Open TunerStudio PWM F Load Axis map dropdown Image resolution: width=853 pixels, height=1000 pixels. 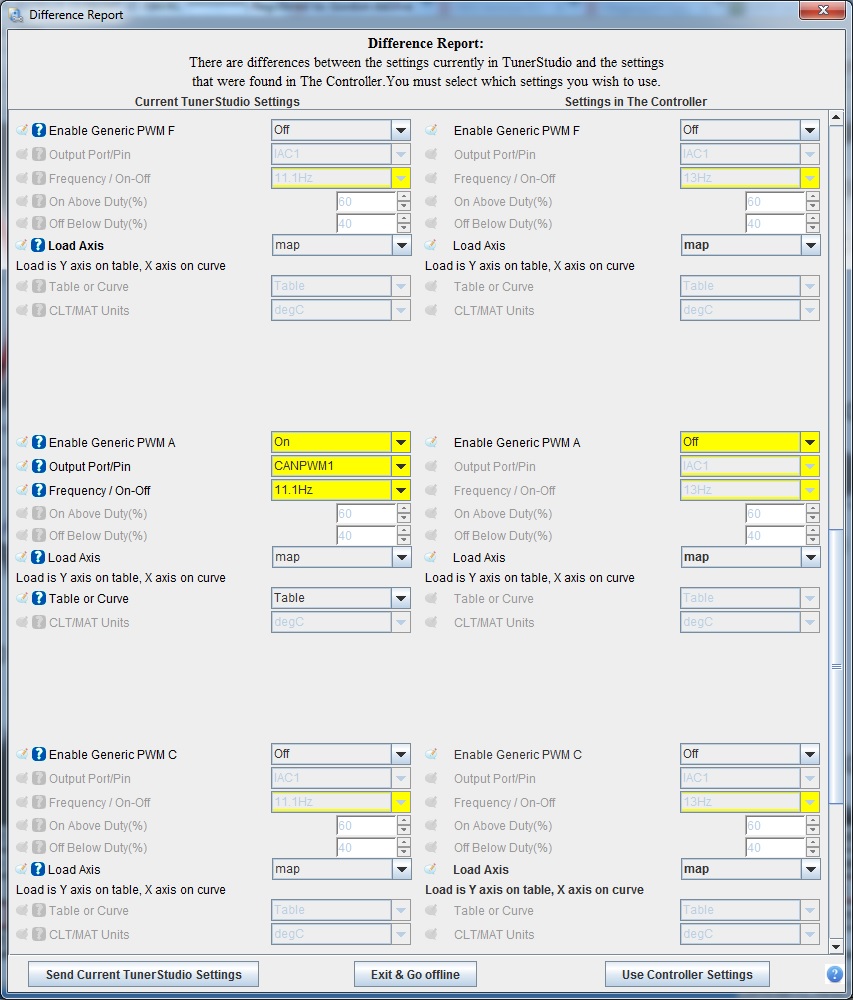342,245
